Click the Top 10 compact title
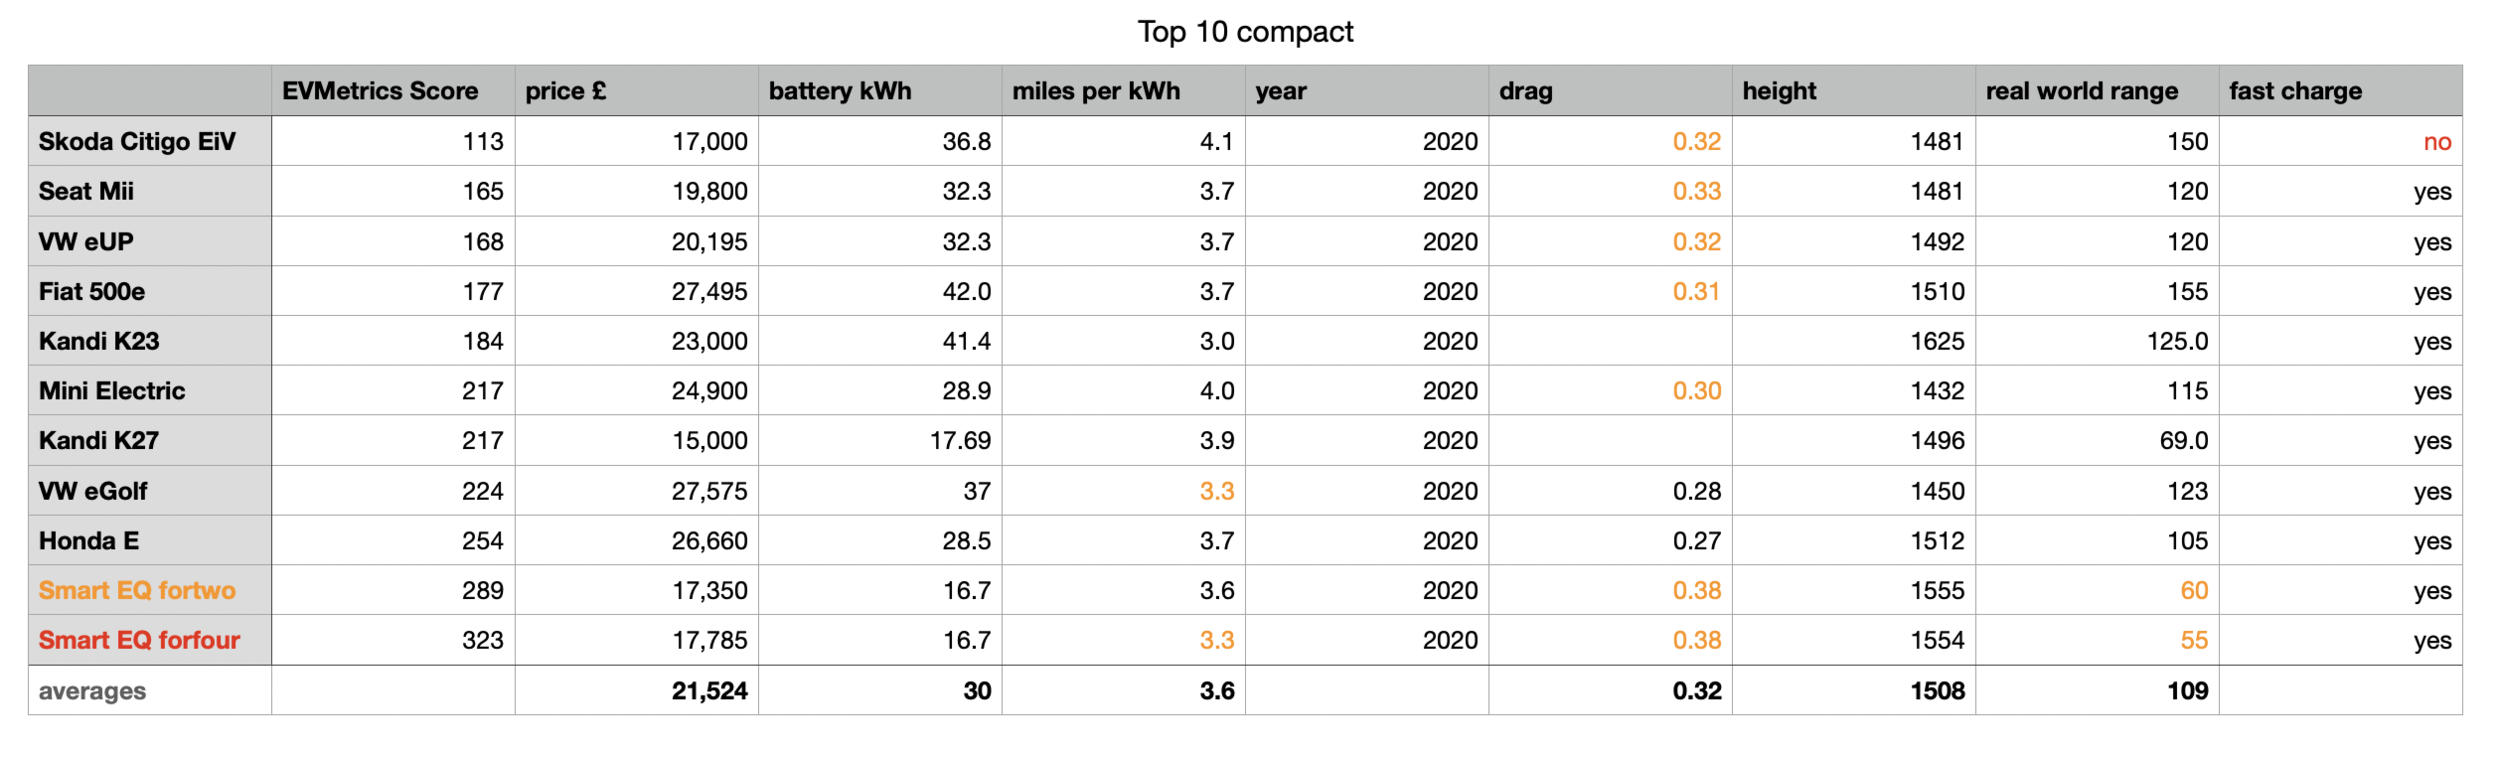Image resolution: width=2500 pixels, height=757 pixels. (x=1245, y=32)
